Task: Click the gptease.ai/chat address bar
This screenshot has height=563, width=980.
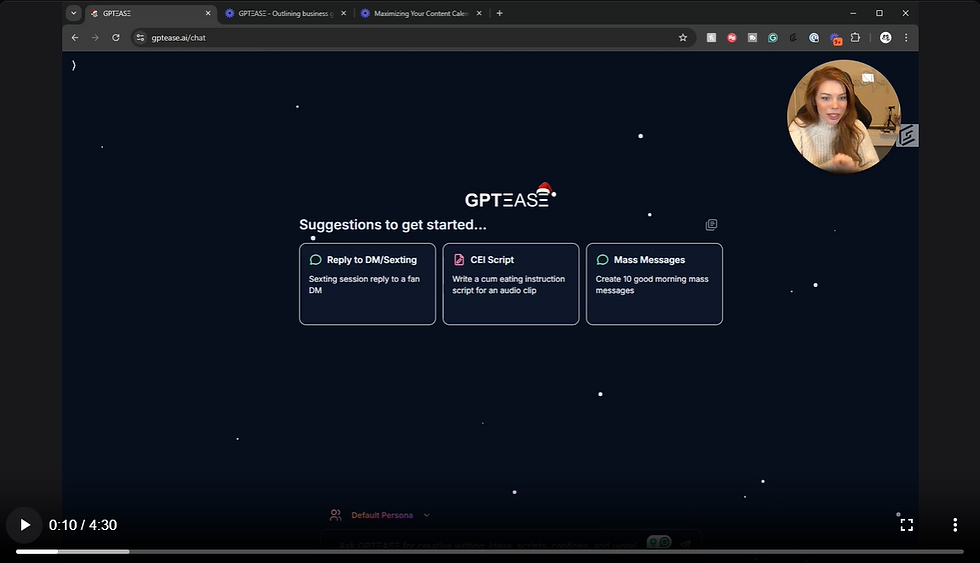Action: point(412,37)
